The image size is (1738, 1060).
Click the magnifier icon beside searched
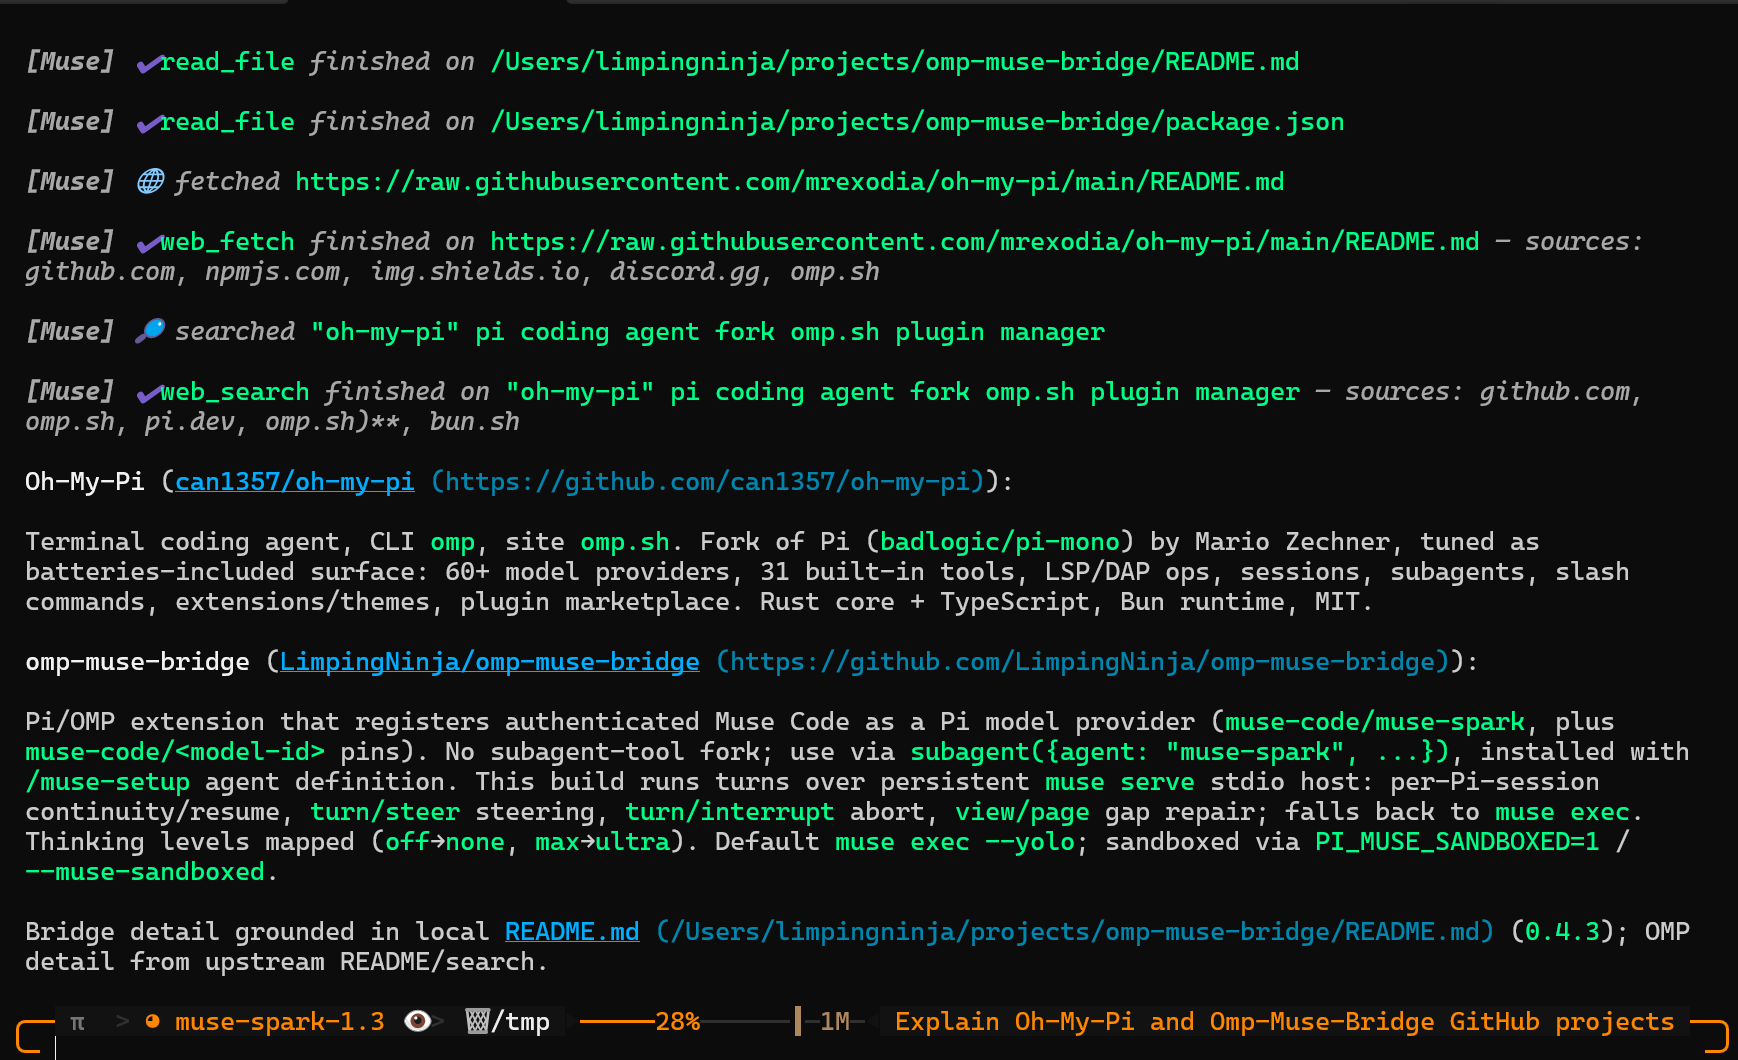coord(150,331)
